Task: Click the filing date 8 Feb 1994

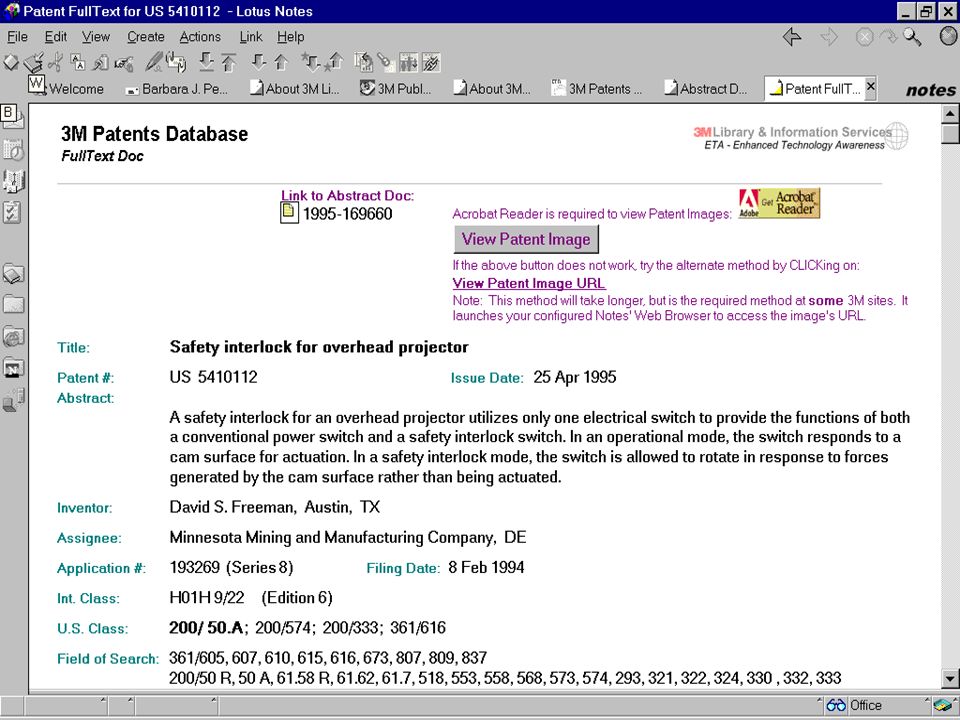Action: point(486,568)
